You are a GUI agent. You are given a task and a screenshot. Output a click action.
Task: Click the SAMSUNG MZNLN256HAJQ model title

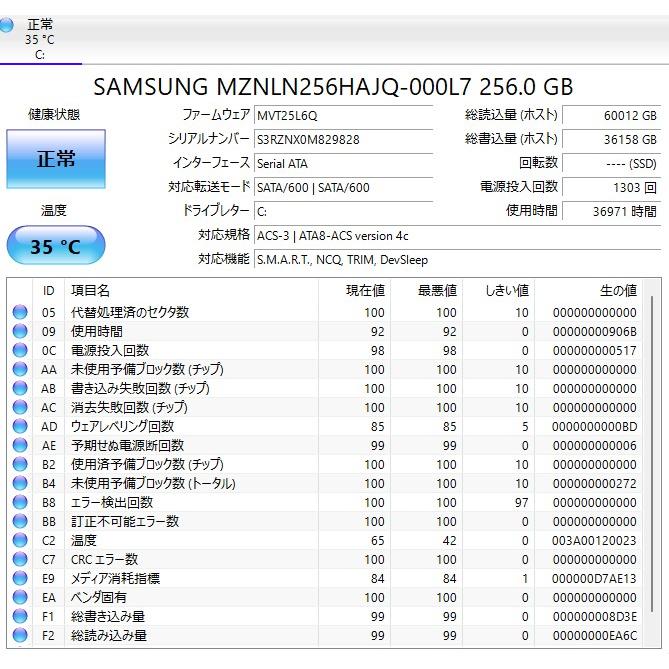click(333, 87)
